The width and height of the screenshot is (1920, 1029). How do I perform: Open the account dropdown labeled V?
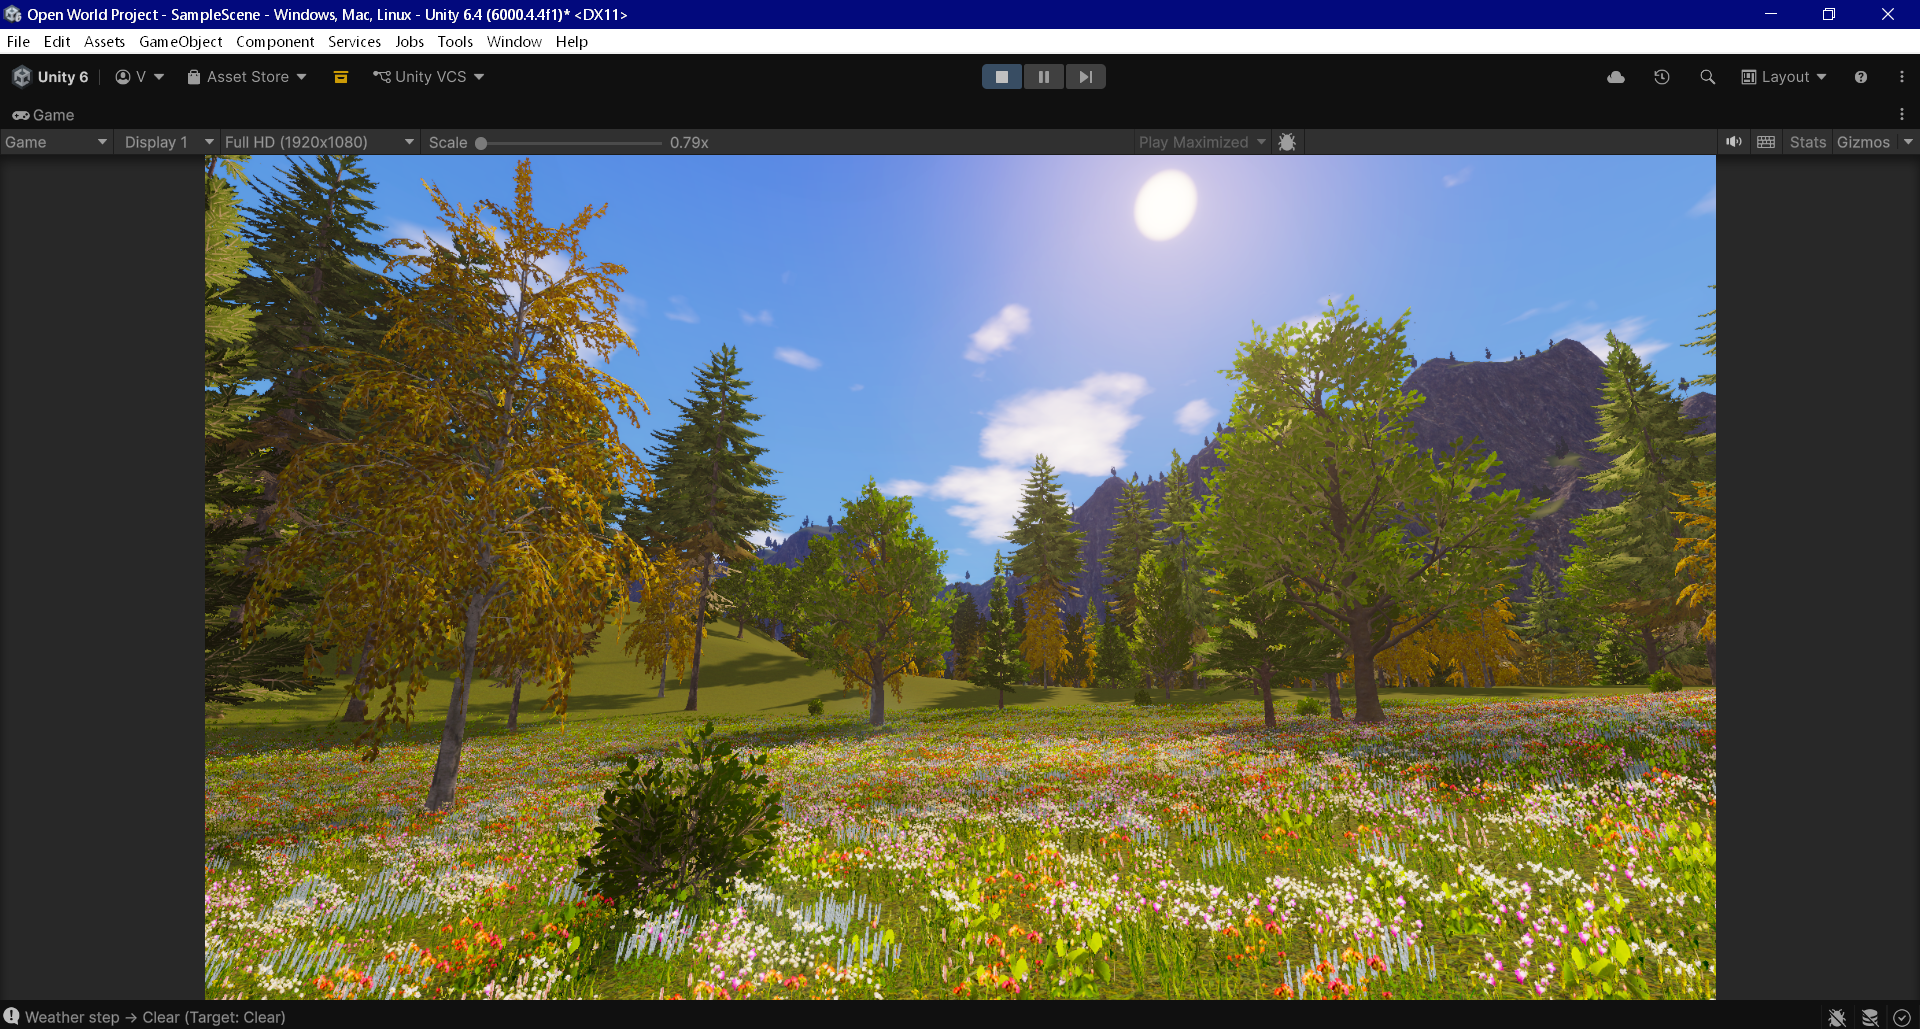point(139,77)
